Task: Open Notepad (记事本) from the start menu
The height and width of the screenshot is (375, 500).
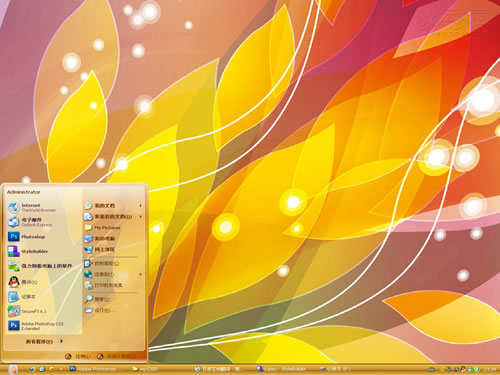Action: tap(43, 297)
